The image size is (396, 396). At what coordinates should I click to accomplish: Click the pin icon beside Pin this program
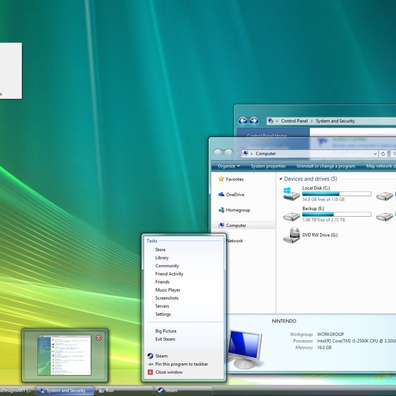tap(150, 364)
